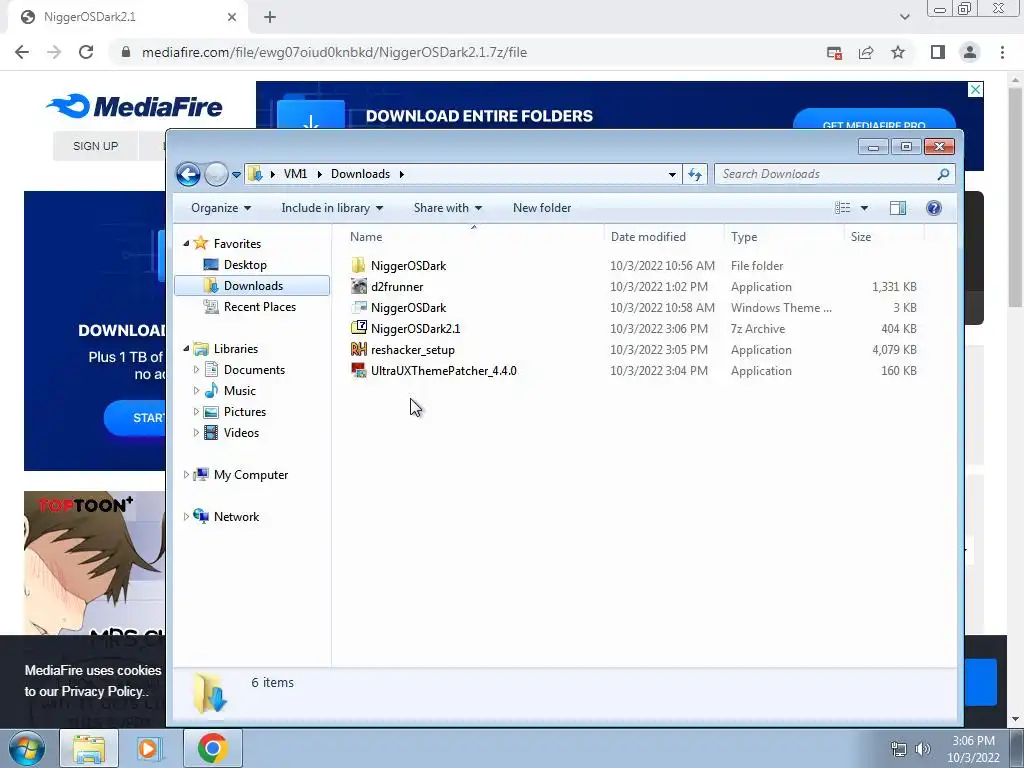Click Chrome's back arrow

22,52
